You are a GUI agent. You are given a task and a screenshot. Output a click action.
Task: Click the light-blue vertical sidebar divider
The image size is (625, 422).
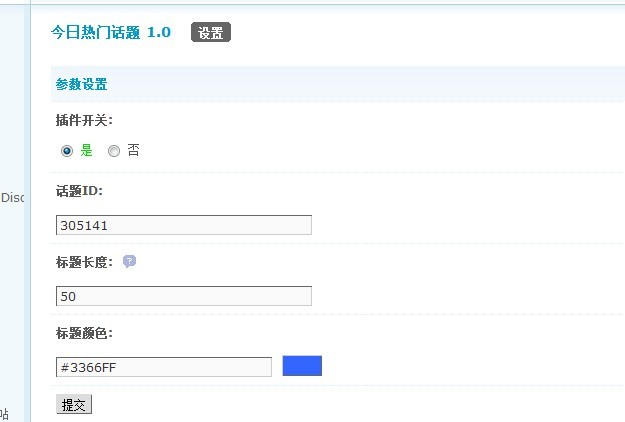27,211
